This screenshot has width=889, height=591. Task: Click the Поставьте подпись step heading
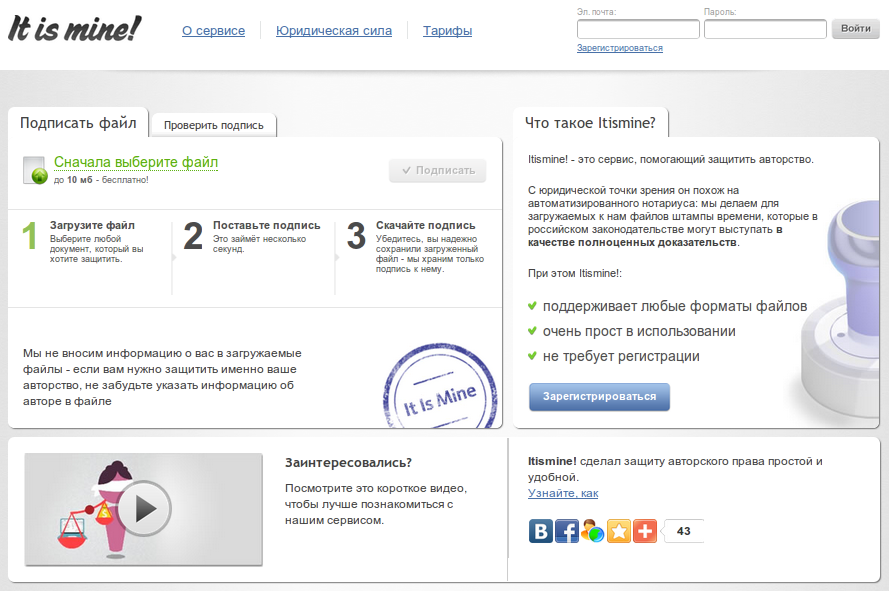click(266, 225)
